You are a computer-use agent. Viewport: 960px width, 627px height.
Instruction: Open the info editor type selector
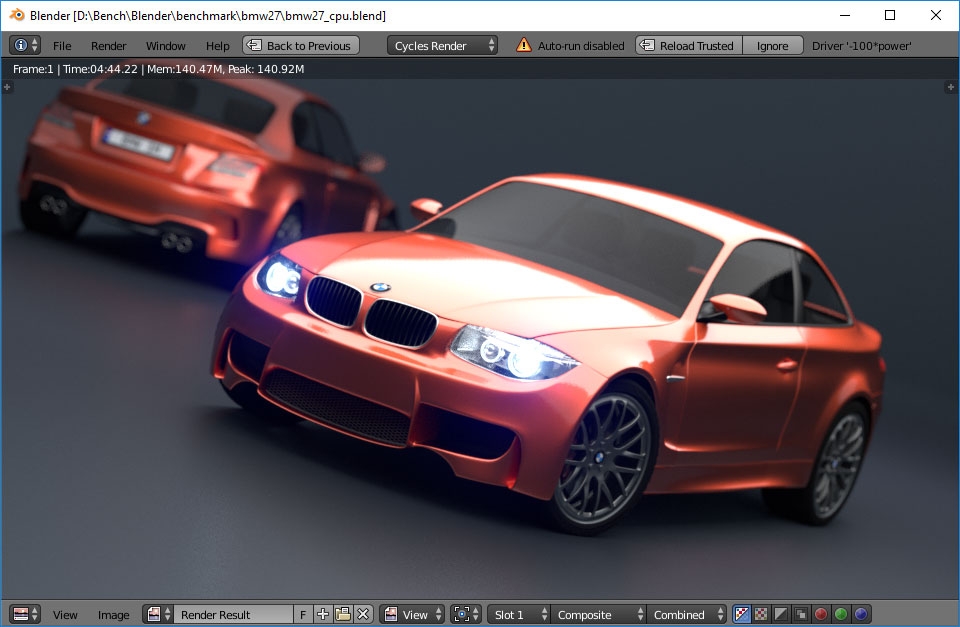[25, 45]
